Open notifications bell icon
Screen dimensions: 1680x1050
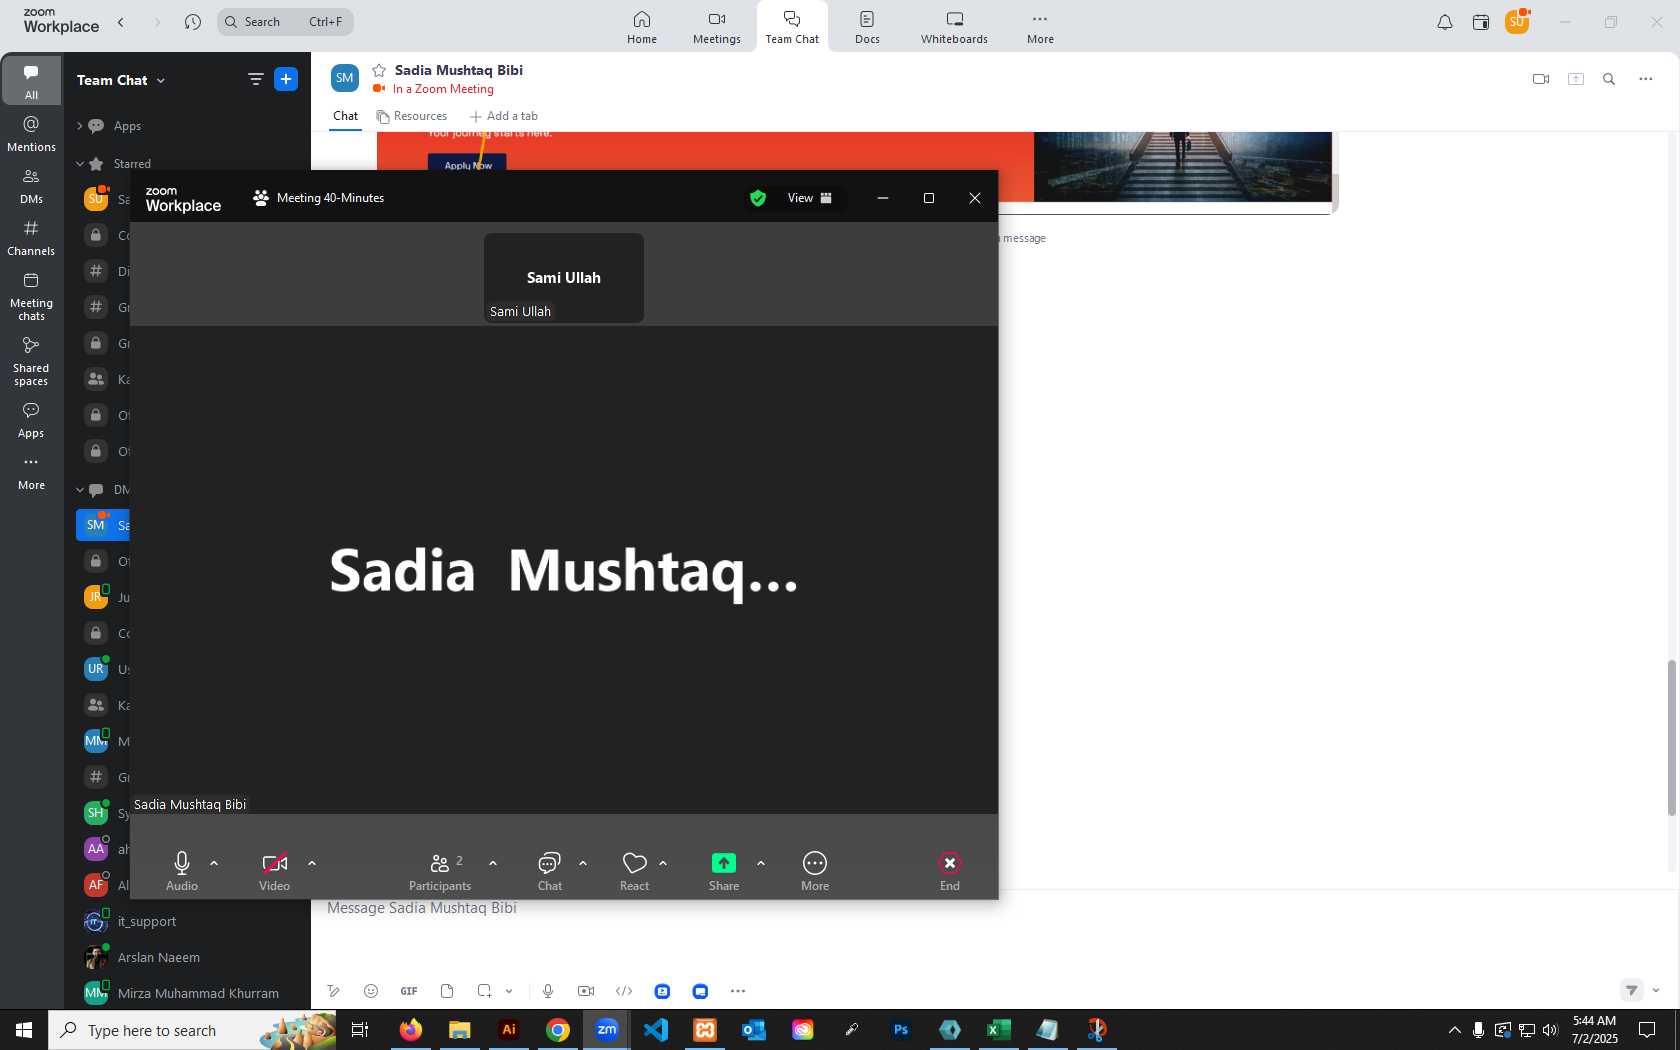[x=1445, y=22]
